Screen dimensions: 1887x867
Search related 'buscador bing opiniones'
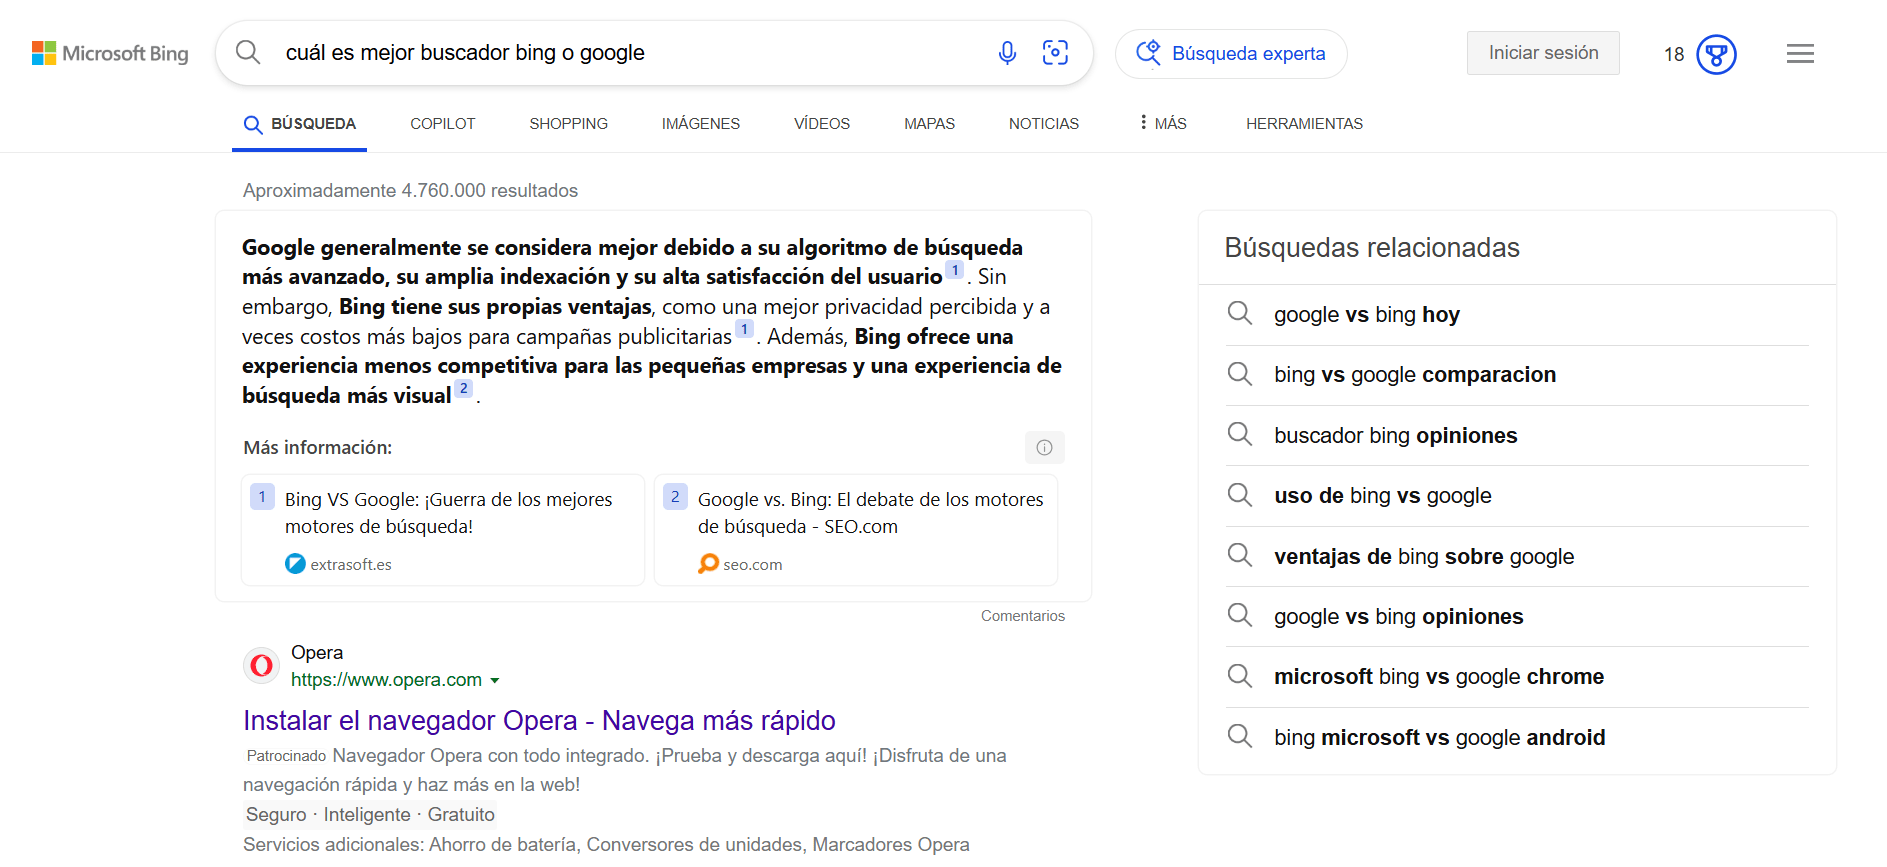1517,436
